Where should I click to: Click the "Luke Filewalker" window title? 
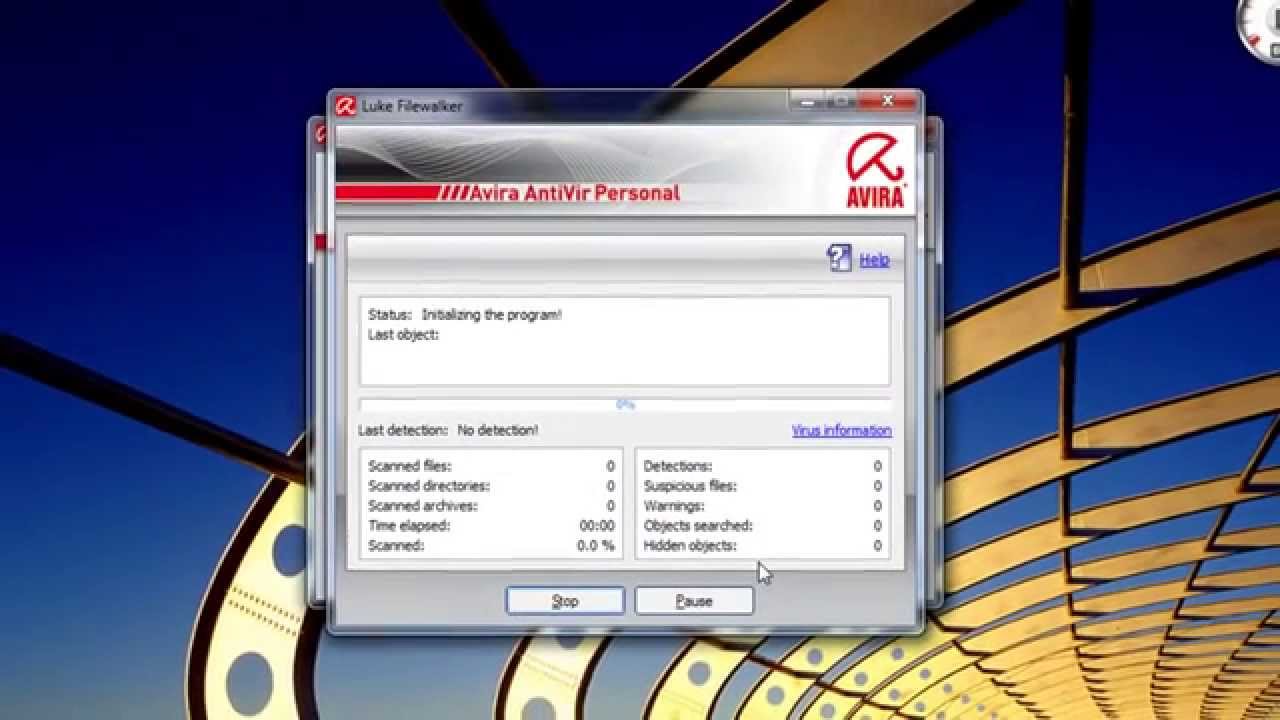pyautogui.click(x=412, y=106)
